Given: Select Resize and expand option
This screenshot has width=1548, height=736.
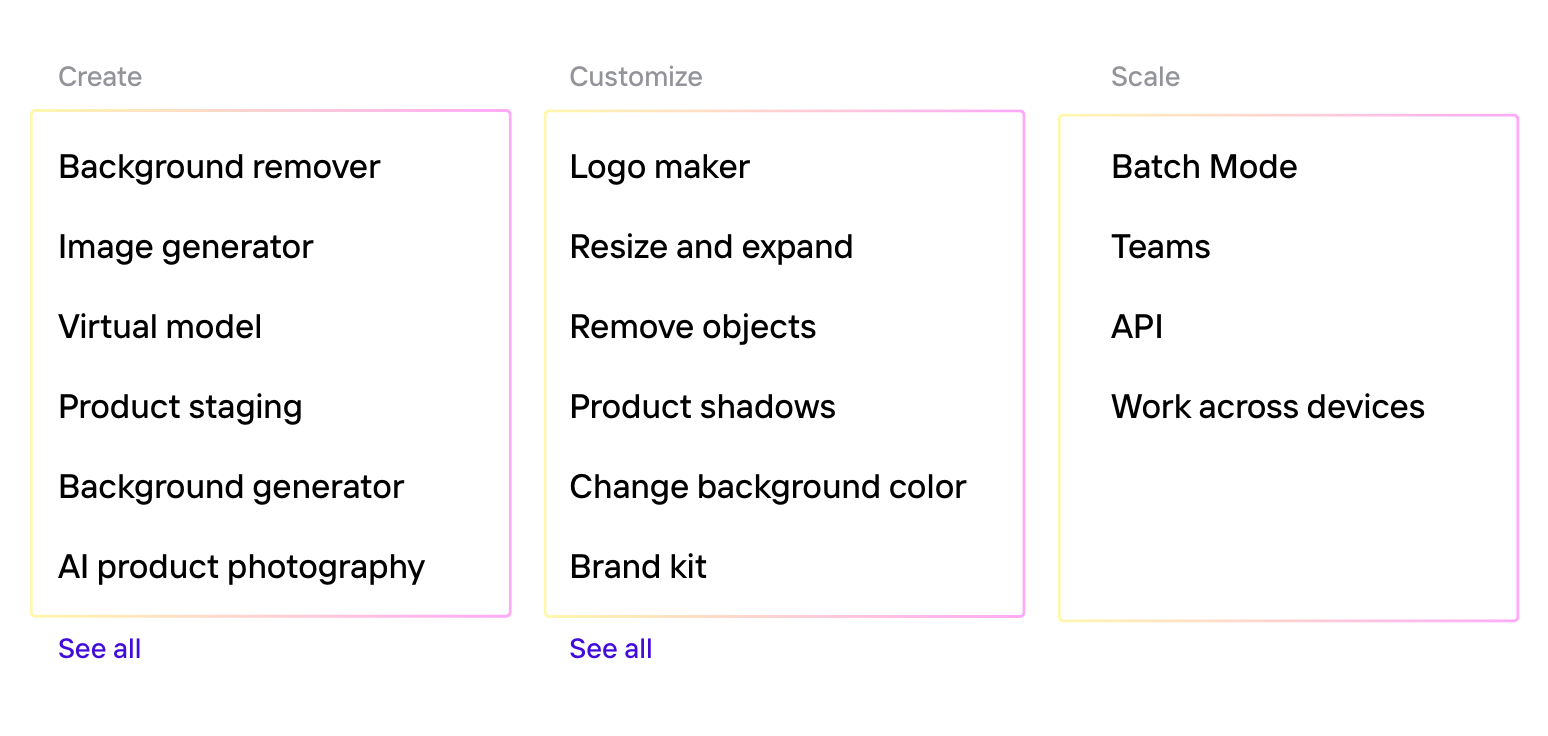Looking at the screenshot, I should click(711, 247).
